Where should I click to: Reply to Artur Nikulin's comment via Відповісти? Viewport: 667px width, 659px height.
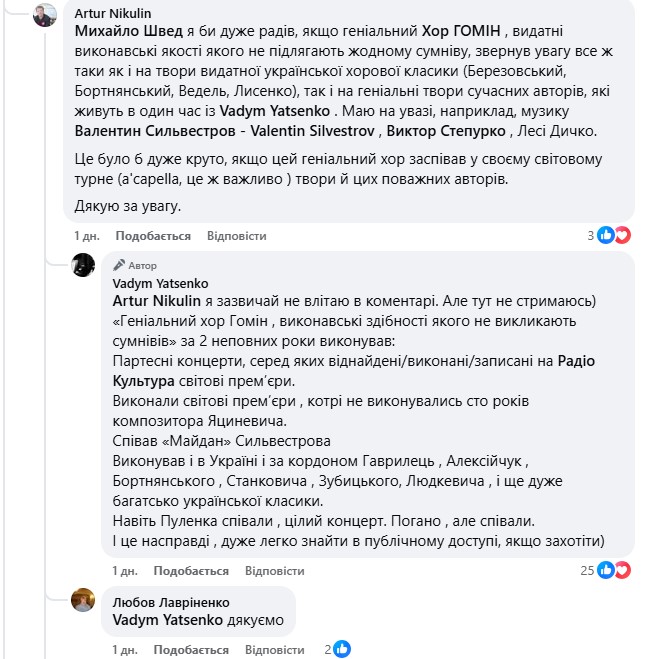point(237,236)
